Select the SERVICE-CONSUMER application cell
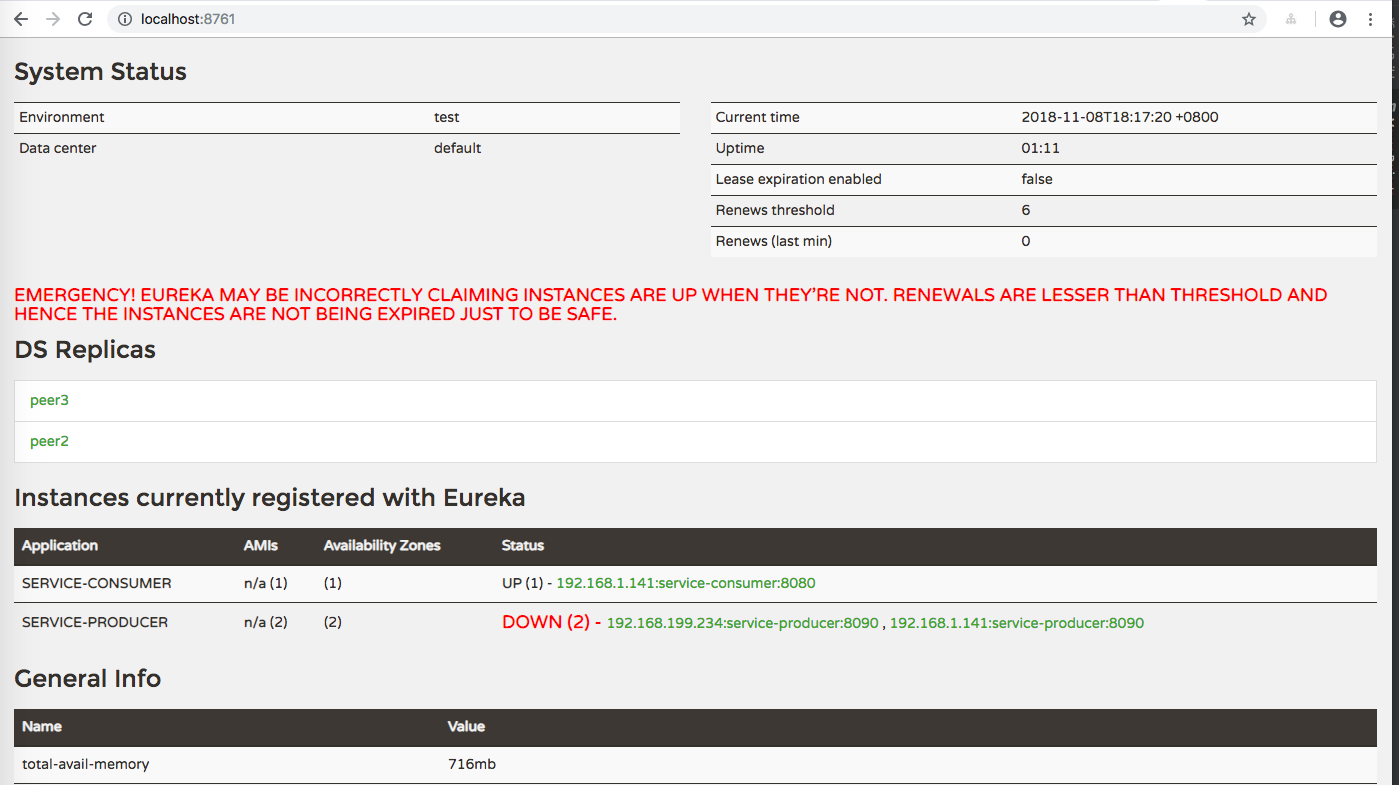 pos(97,583)
